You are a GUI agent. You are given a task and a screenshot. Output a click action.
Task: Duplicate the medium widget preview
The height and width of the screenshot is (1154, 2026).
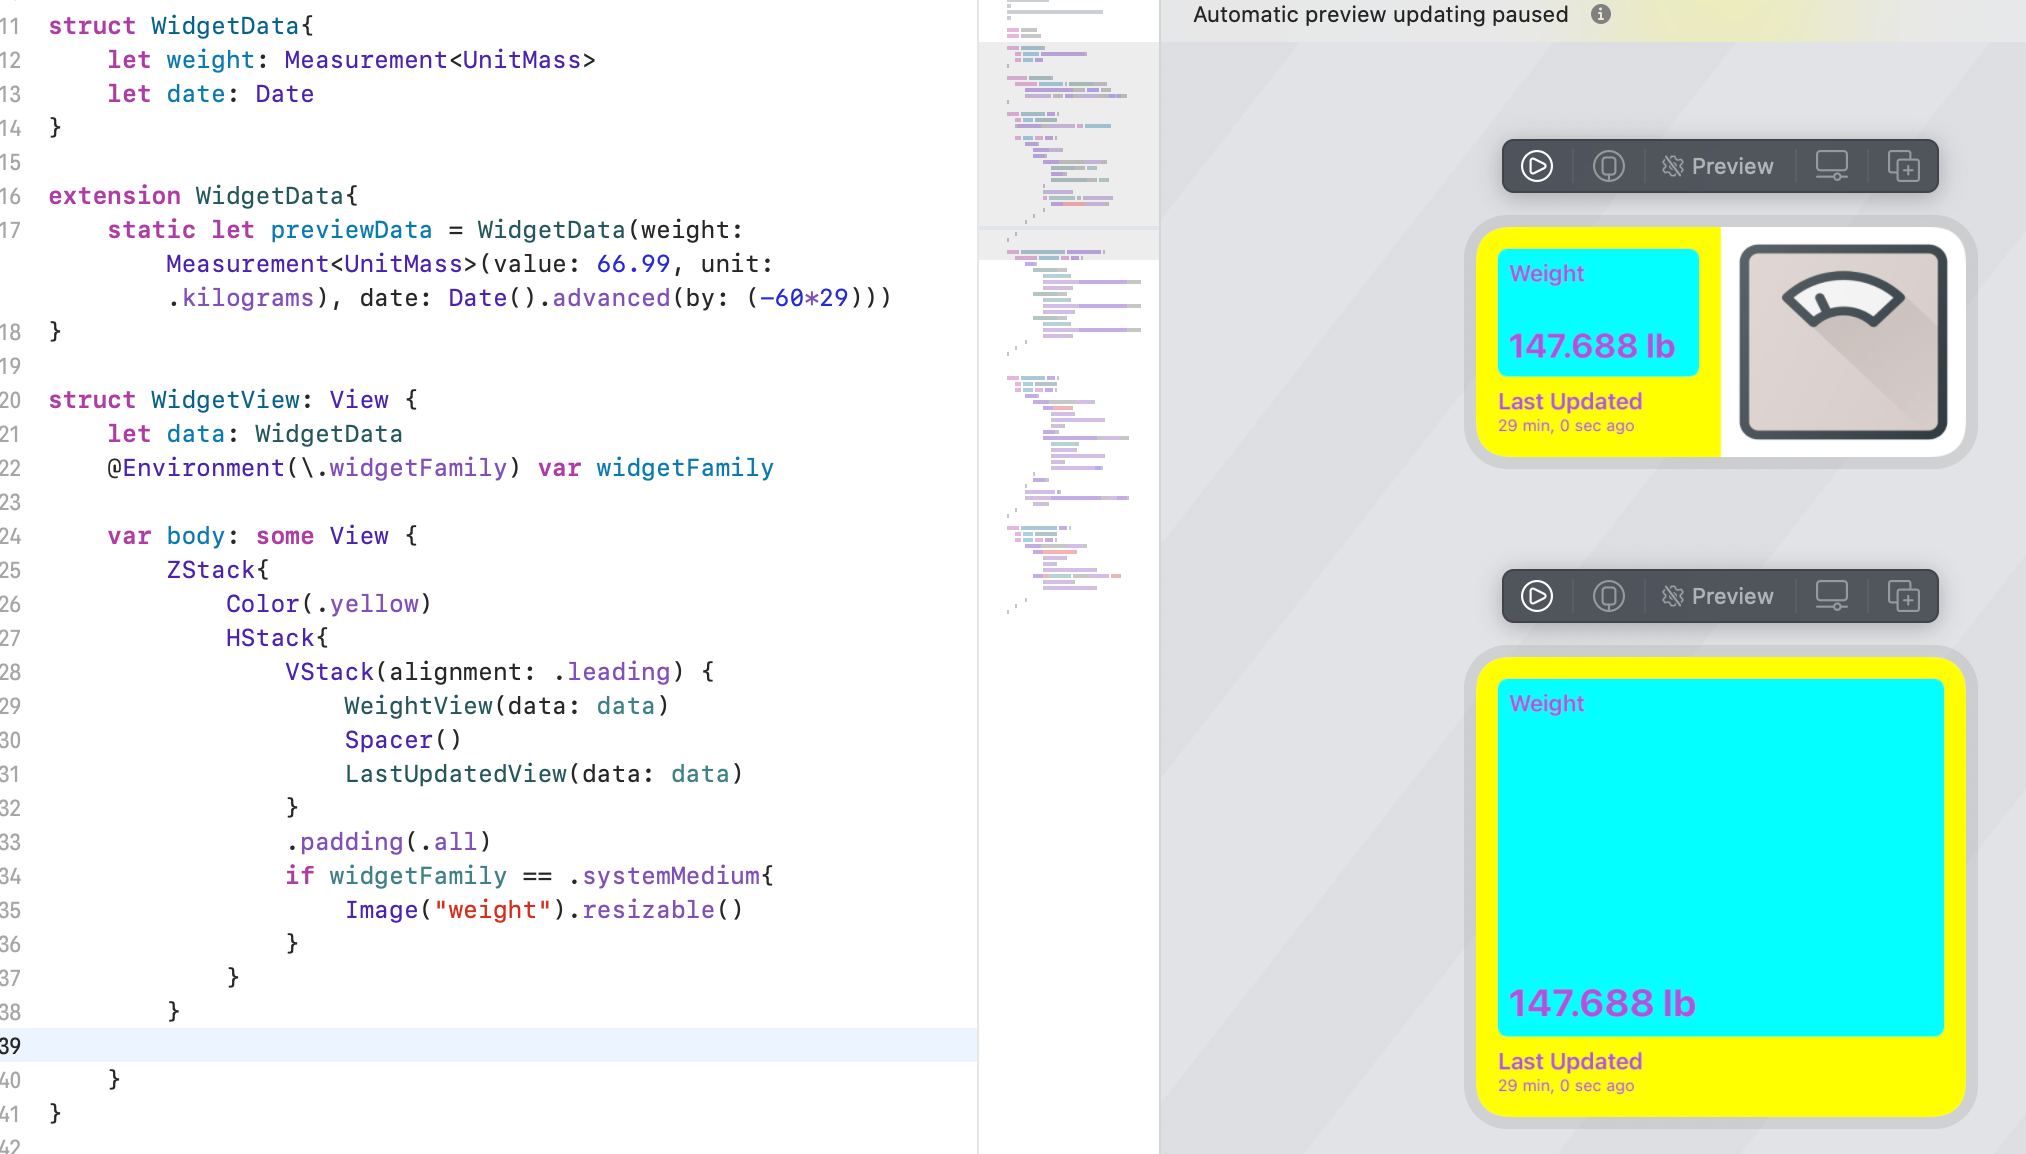1903,166
